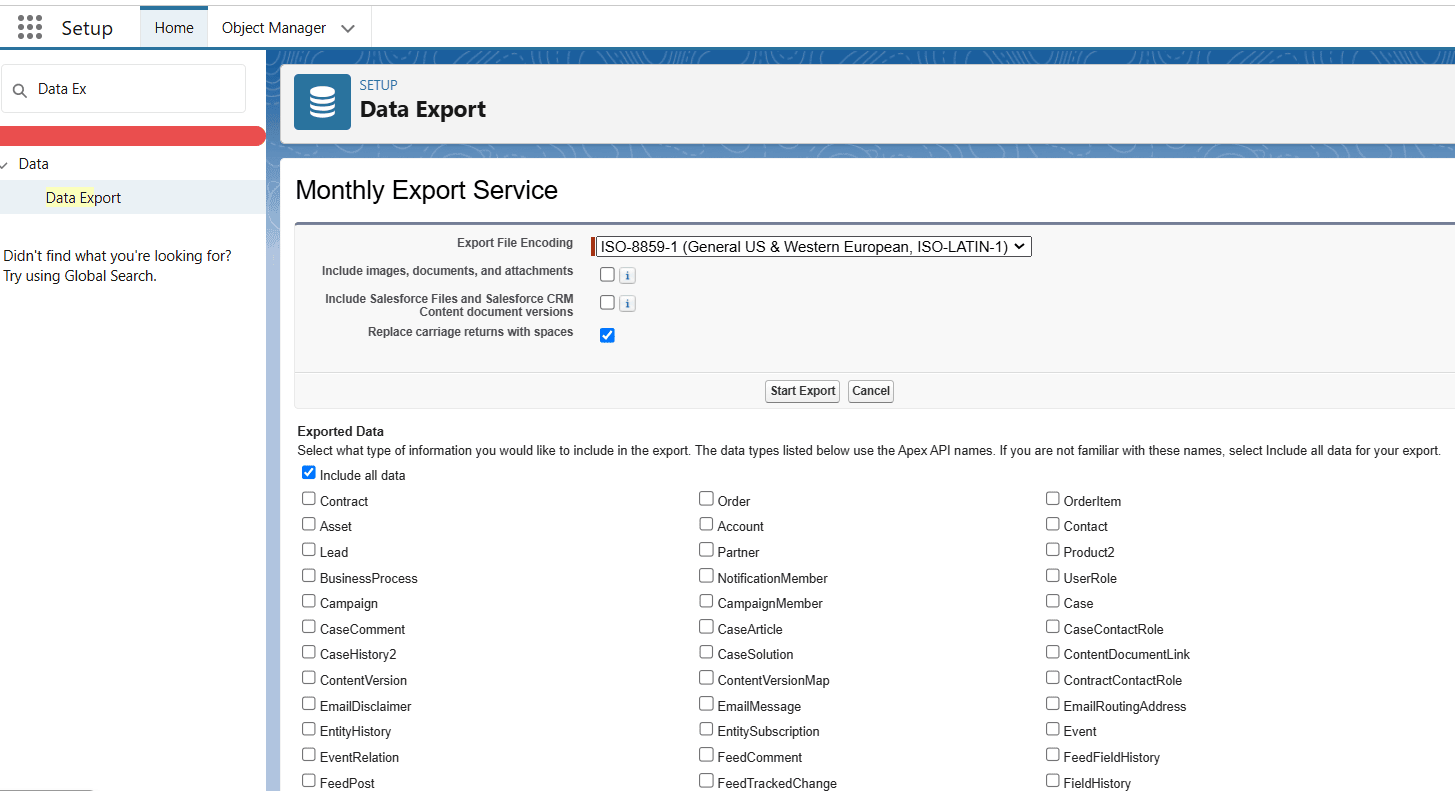Check the CaseContactRole checkbox
This screenshot has height=791, width=1455.
tap(1053, 626)
